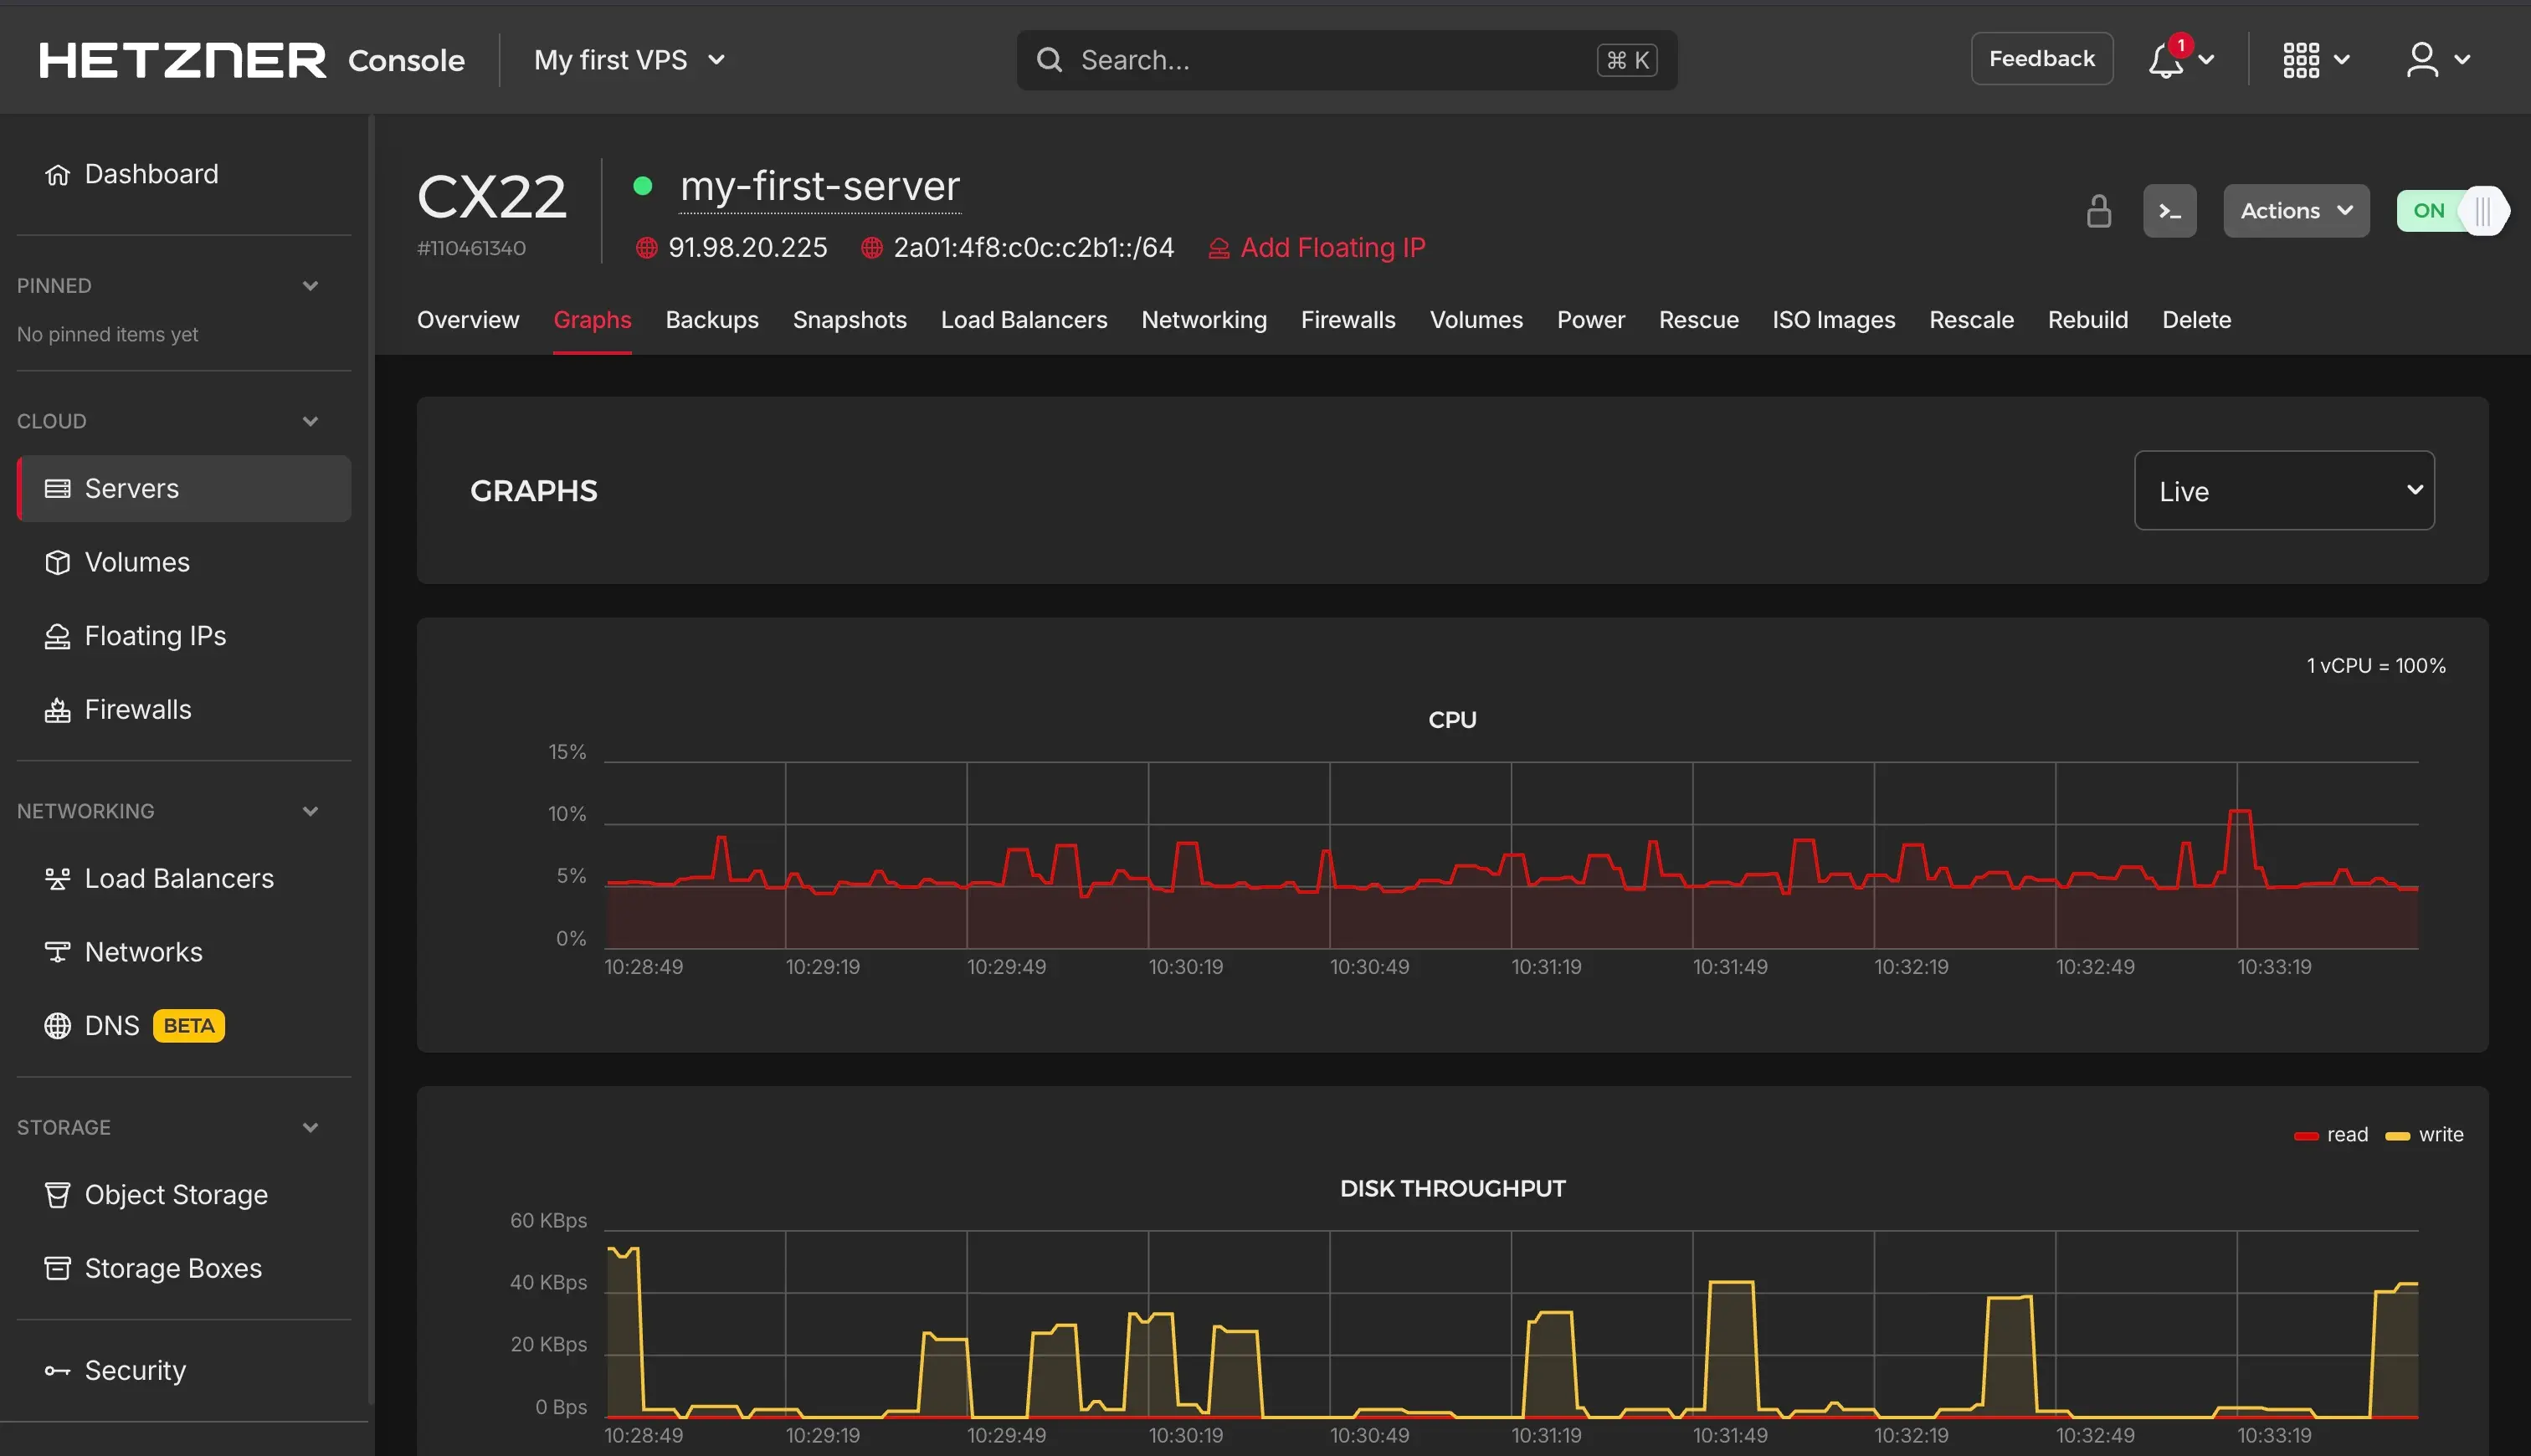Select Firewalls in the cloud sidebar
The image size is (2531, 1456).
coord(138,709)
